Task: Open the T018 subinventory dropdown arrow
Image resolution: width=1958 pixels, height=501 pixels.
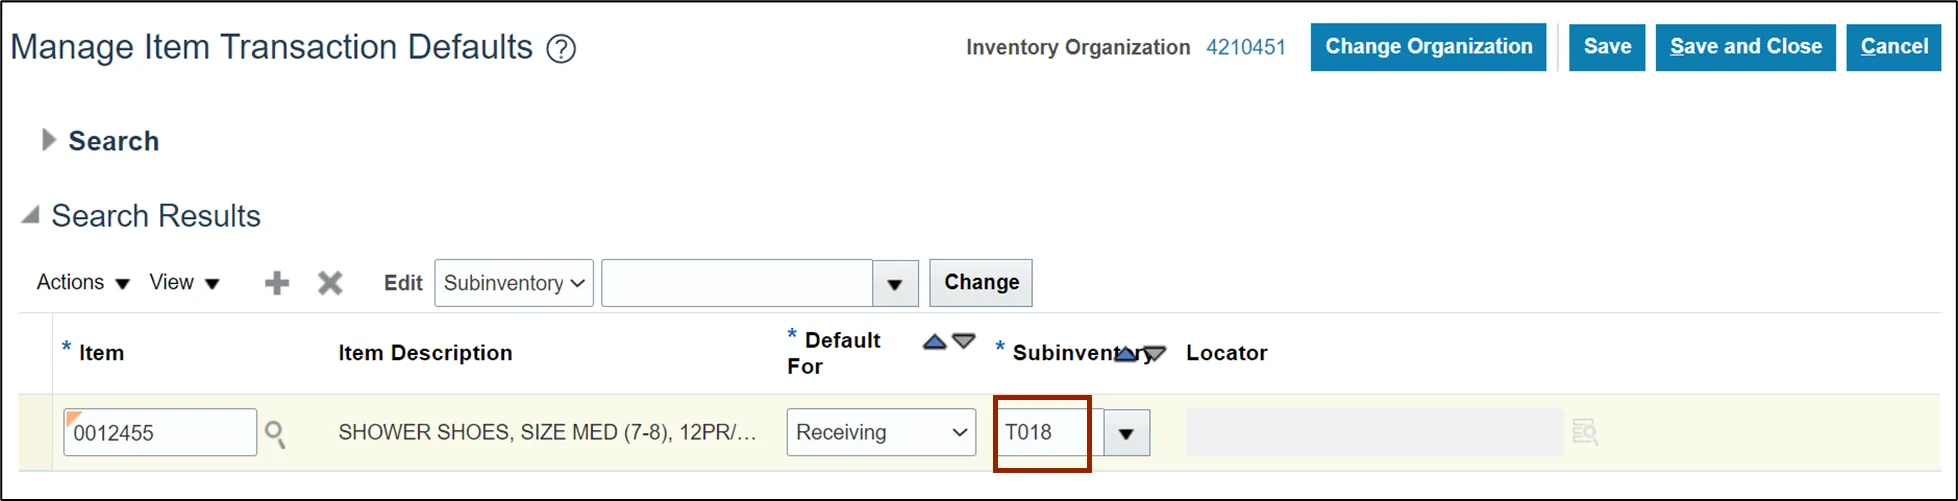Action: click(x=1127, y=433)
